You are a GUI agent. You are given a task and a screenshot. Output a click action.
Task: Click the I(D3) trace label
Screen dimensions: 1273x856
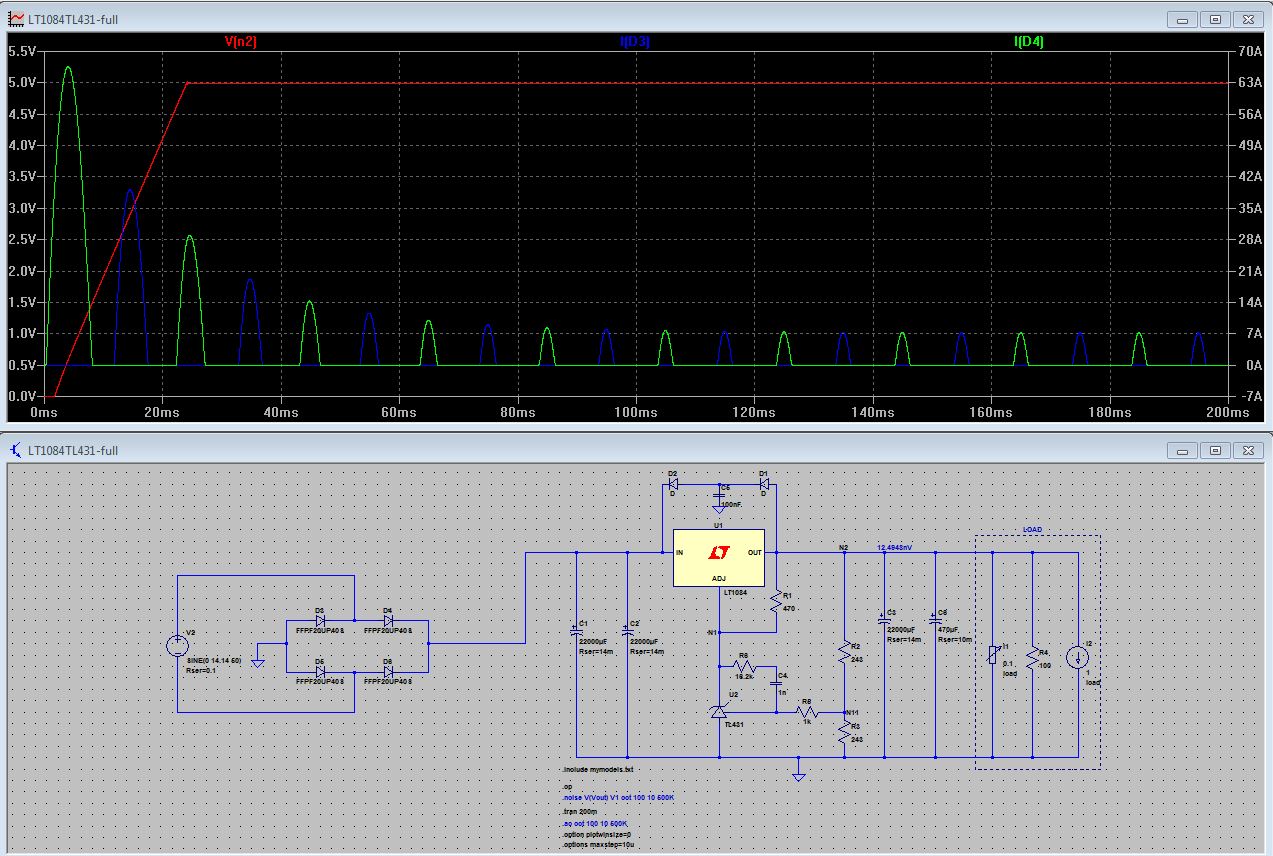[x=635, y=41]
